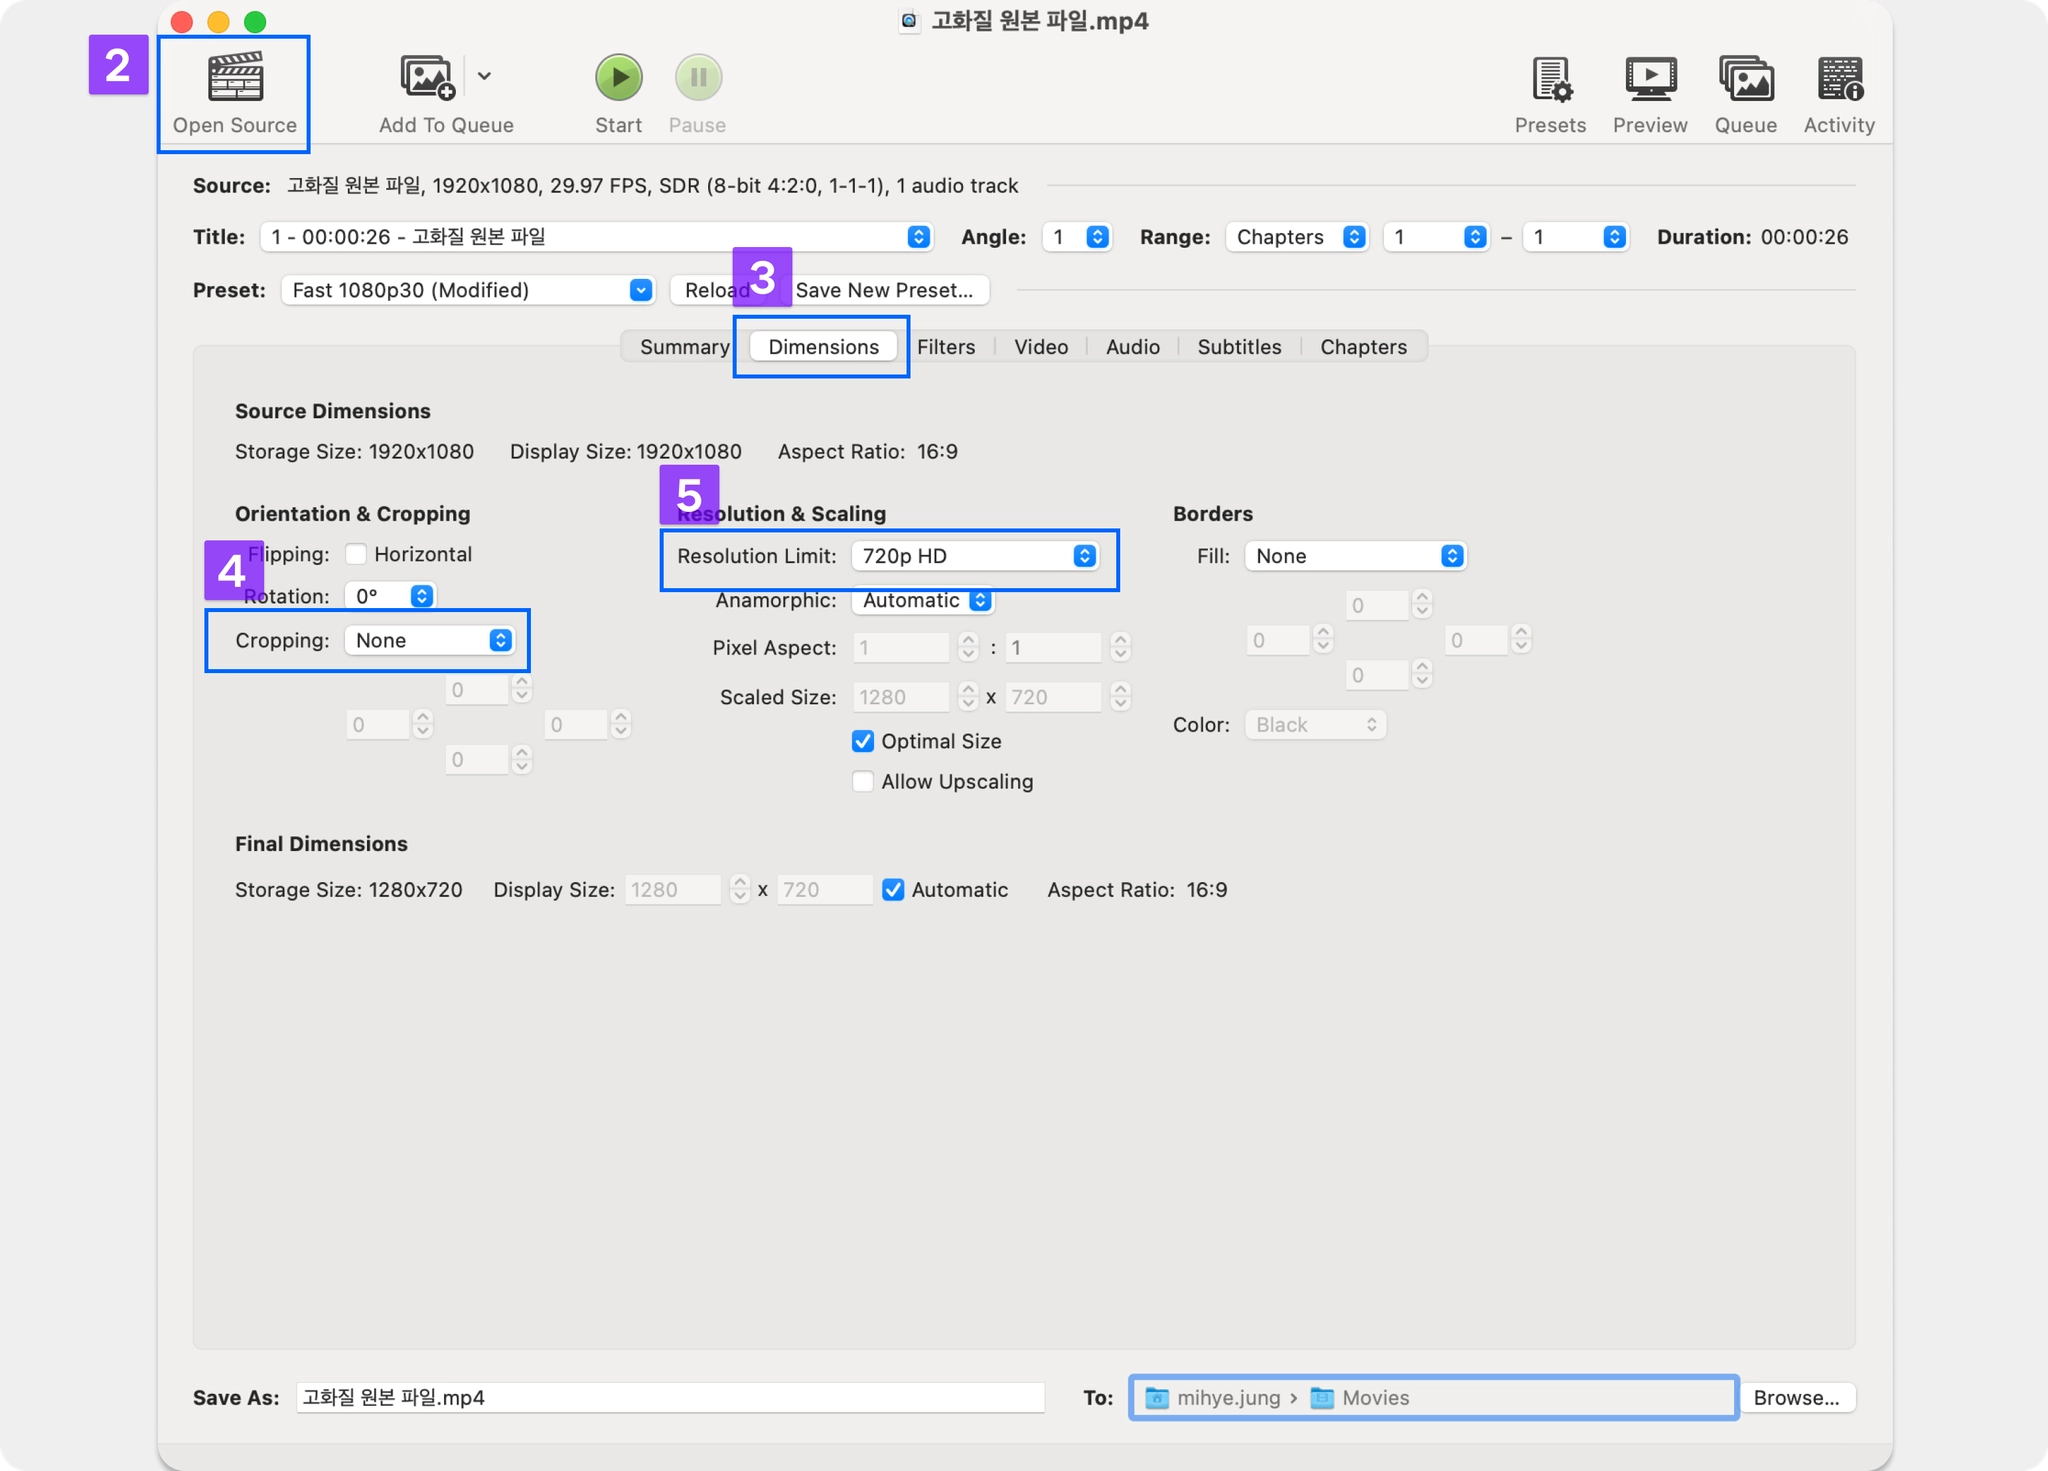The height and width of the screenshot is (1471, 2048).
Task: Open the Presets panel icon
Action: 1550,79
